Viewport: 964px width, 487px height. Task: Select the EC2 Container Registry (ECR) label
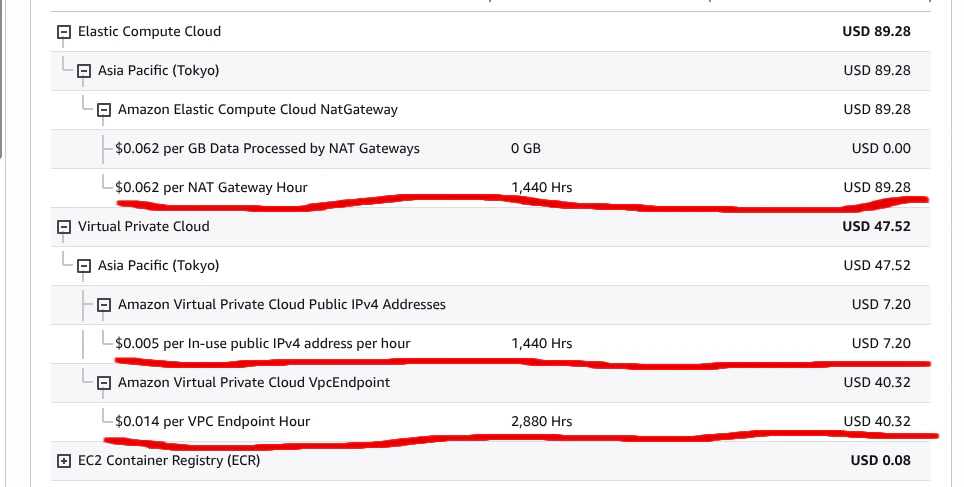[x=169, y=461]
